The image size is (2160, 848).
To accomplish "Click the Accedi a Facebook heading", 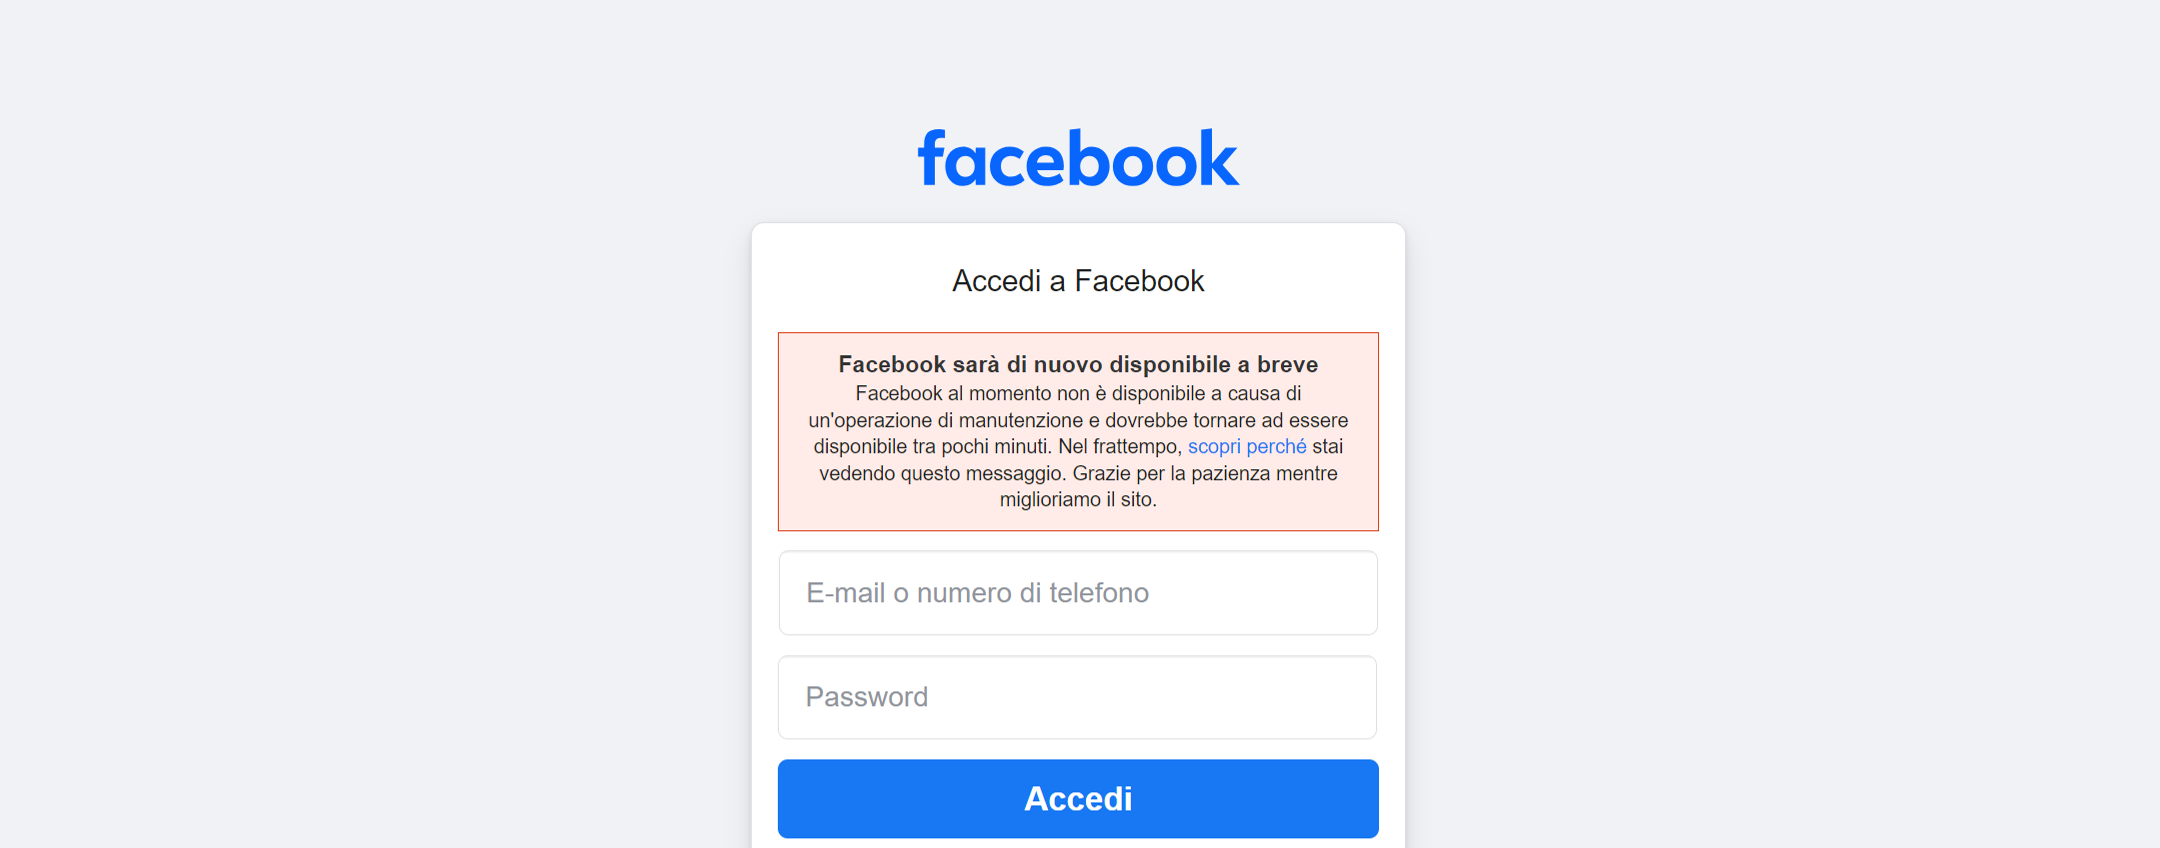I will (x=1077, y=281).
